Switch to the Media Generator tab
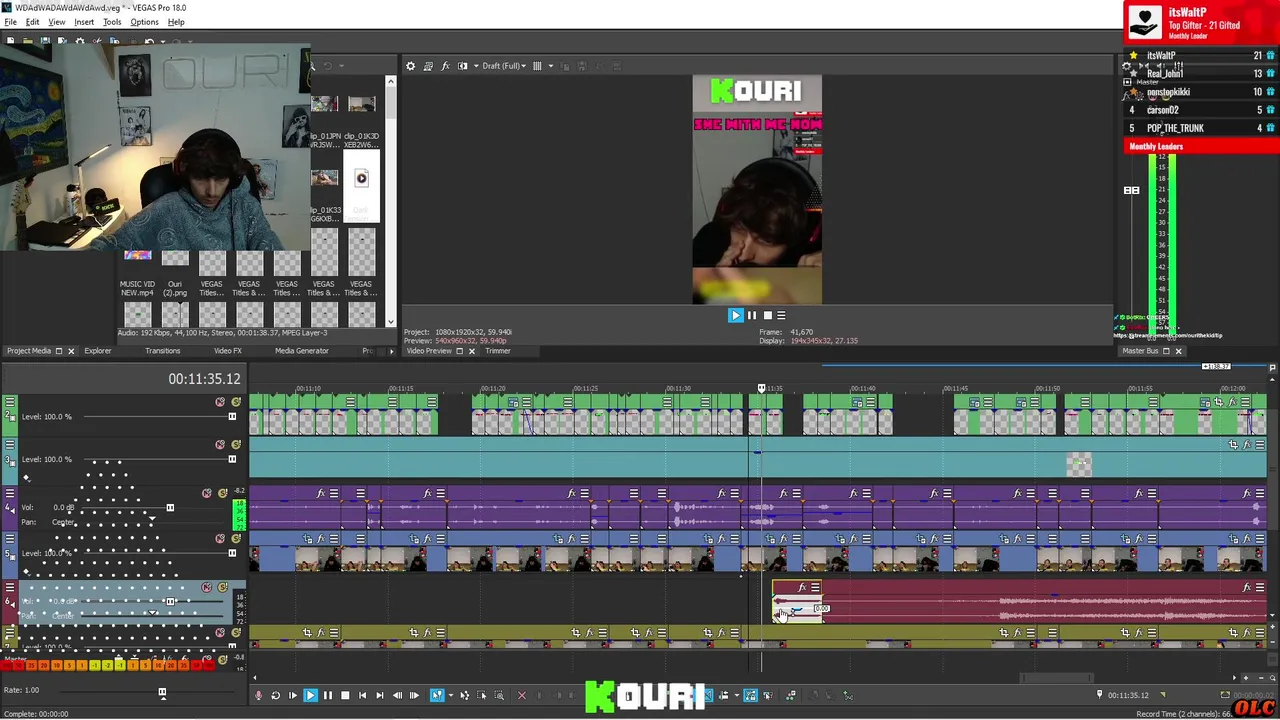The width and height of the screenshot is (1280, 720). [x=302, y=351]
